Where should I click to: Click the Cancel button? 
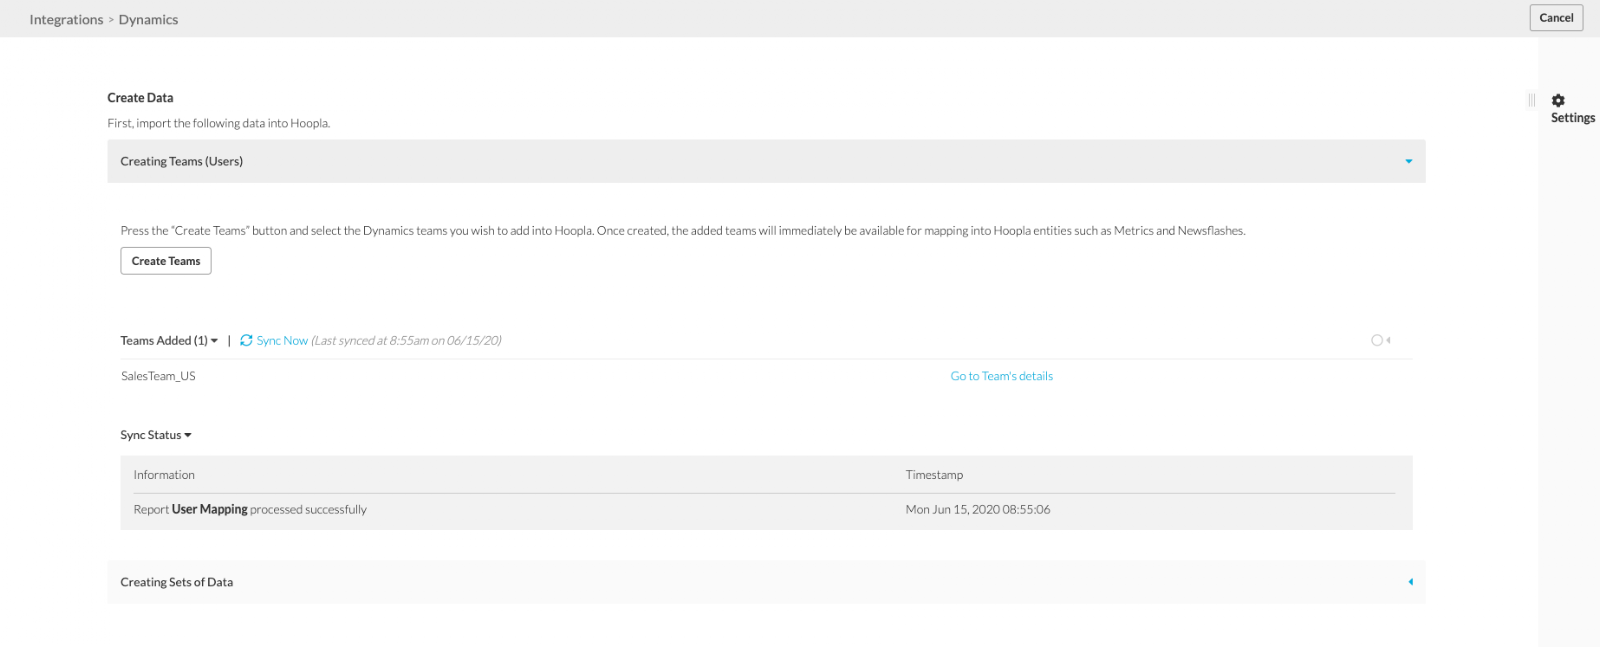pos(1556,18)
